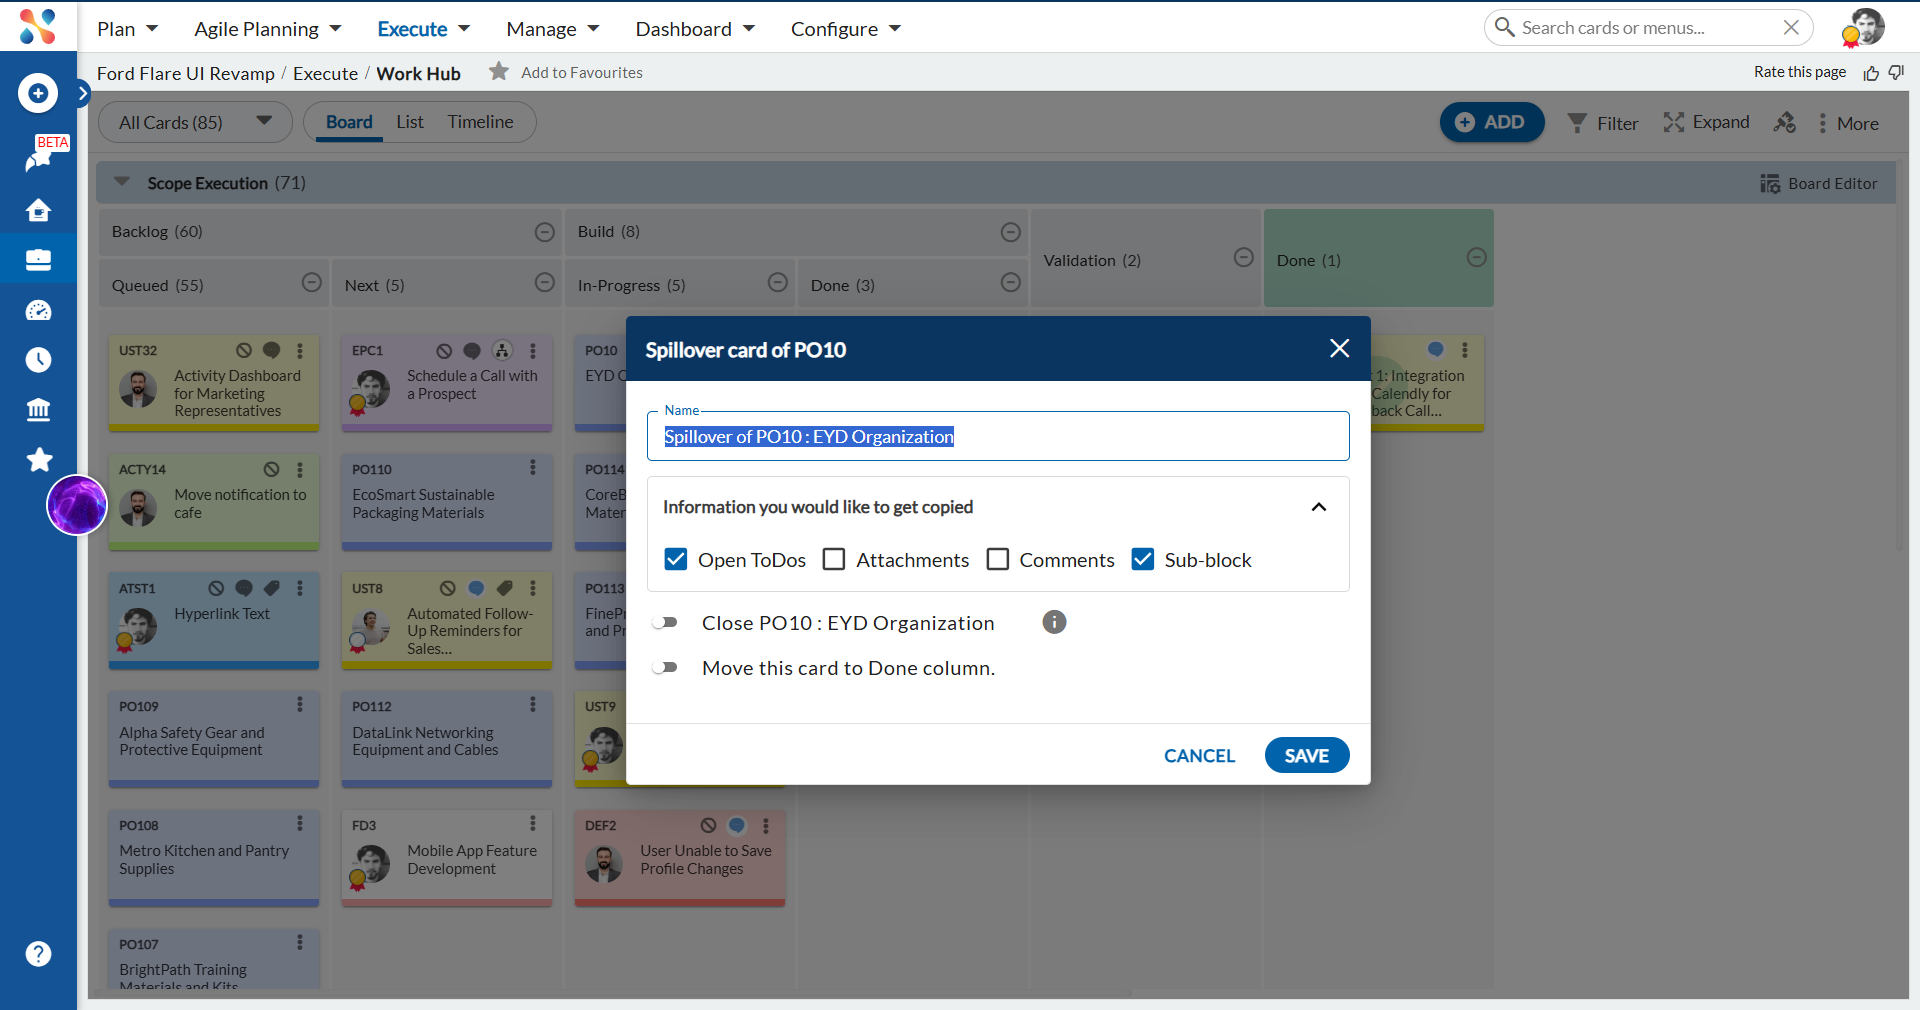Collapse the Scope Execution lane
Screen dimensions: 1920x1010
point(122,182)
